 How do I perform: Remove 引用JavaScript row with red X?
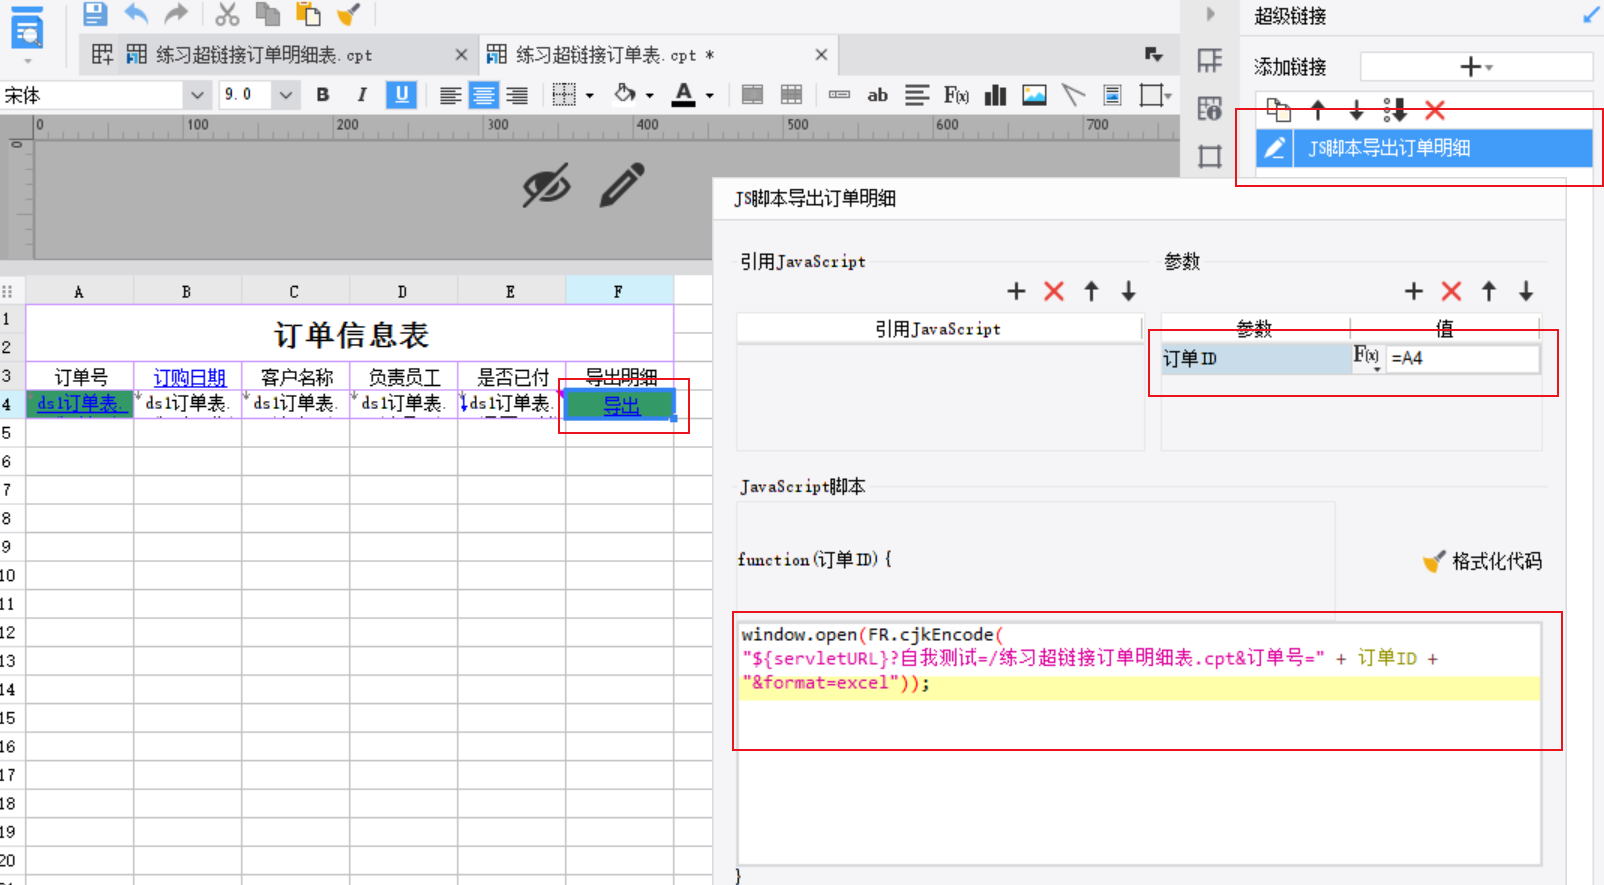pyautogui.click(x=1054, y=291)
